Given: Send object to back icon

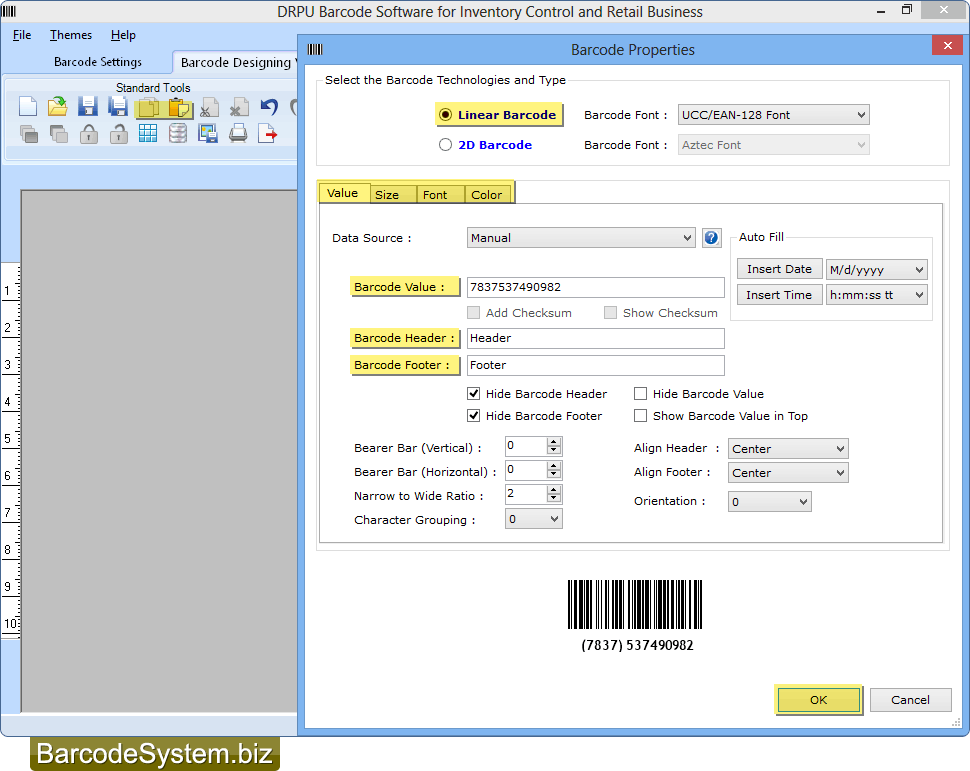Looking at the screenshot, I should point(58,134).
